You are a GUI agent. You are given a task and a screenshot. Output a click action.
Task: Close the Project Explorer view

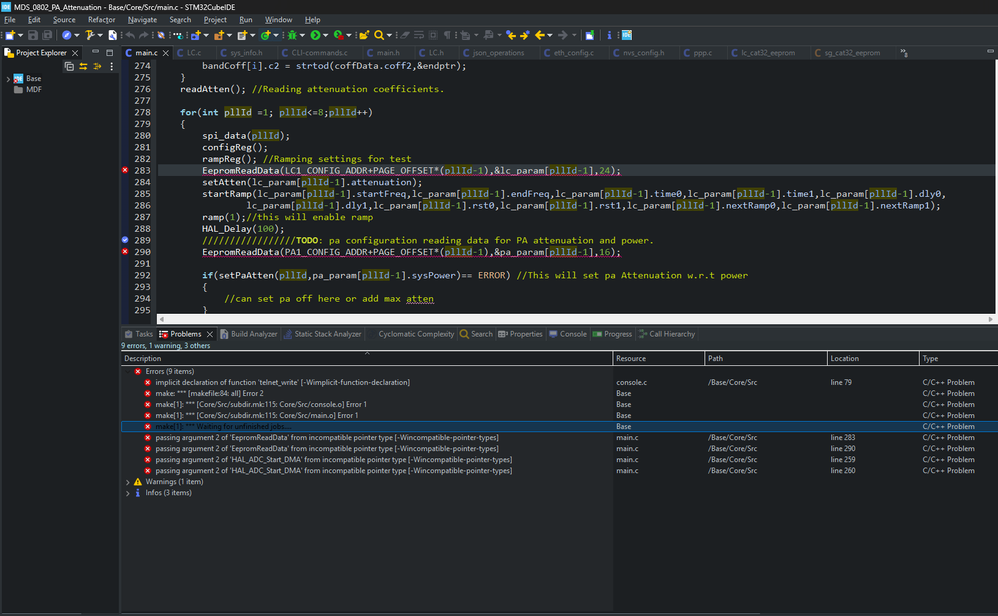tap(75, 53)
